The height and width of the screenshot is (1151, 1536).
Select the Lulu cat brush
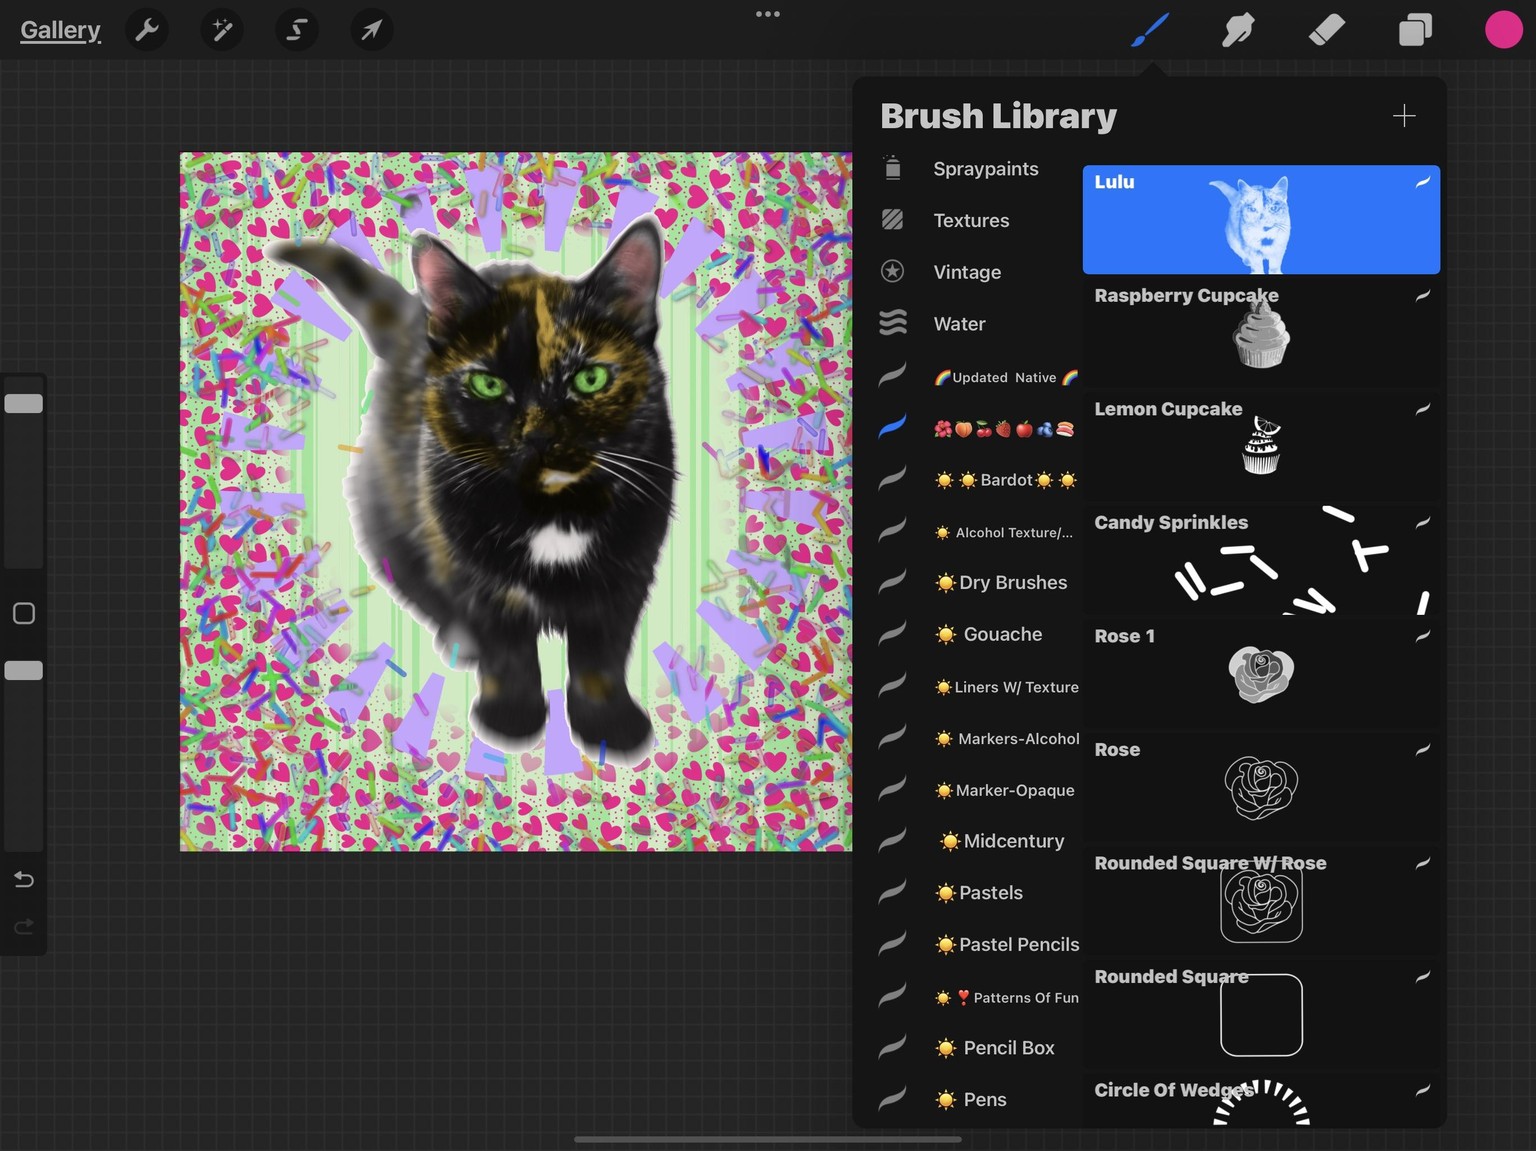[x=1261, y=220]
